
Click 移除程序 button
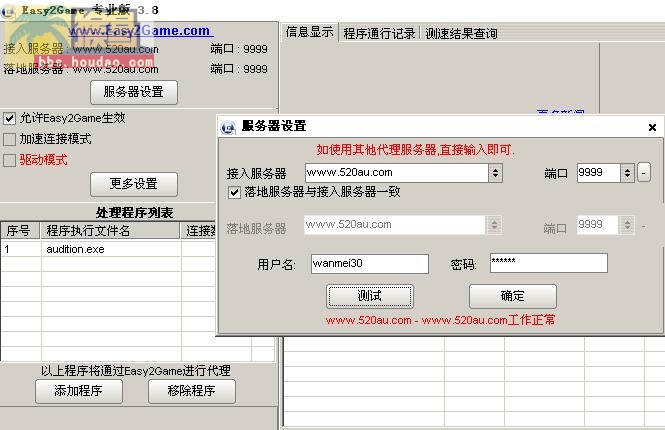[x=192, y=391]
